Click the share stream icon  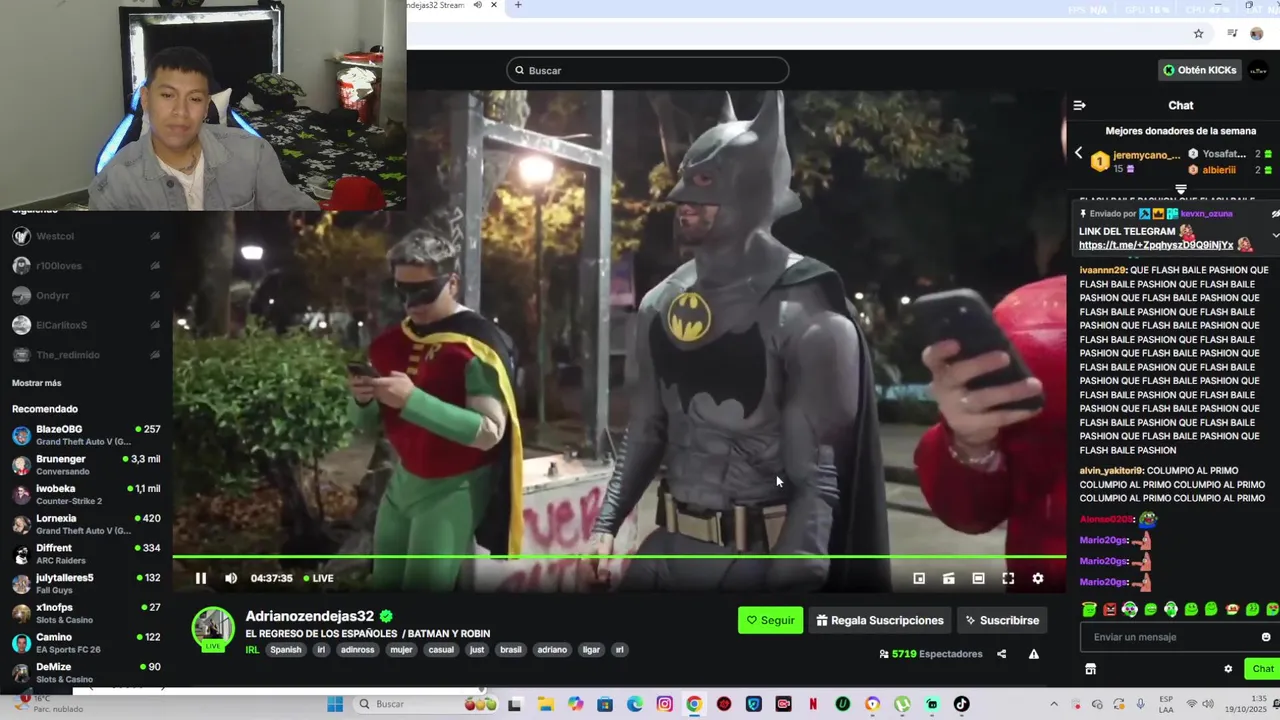pyautogui.click(x=1001, y=654)
